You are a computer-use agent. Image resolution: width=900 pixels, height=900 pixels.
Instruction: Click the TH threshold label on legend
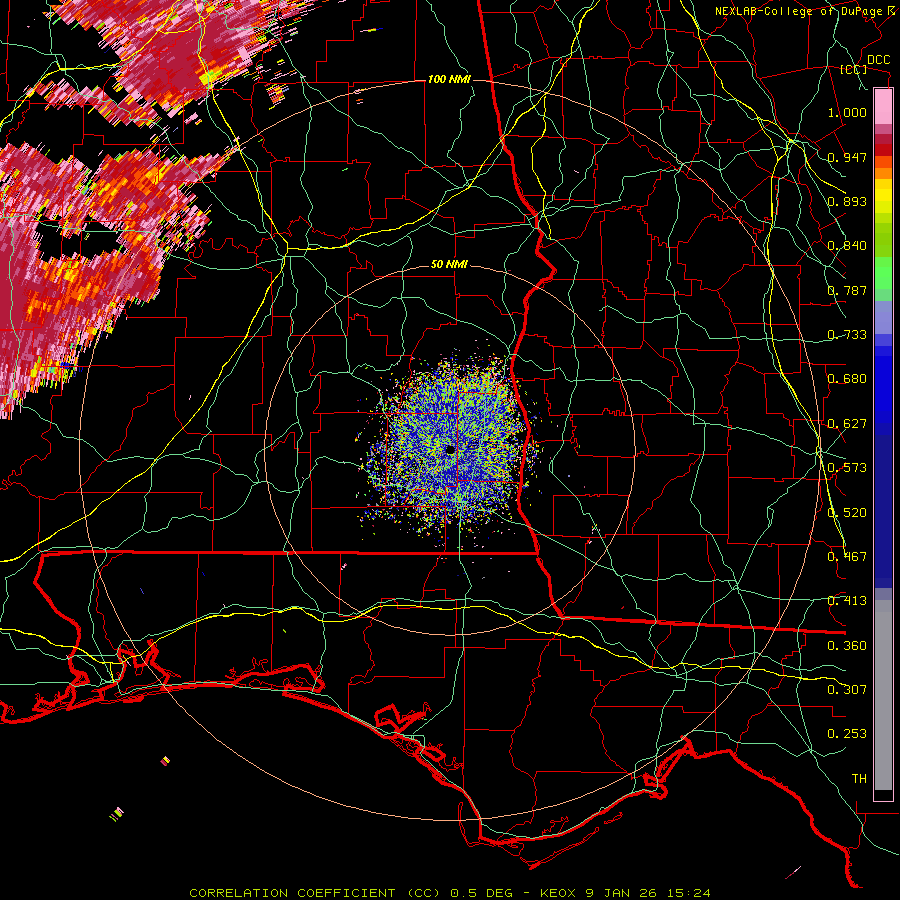(859, 779)
